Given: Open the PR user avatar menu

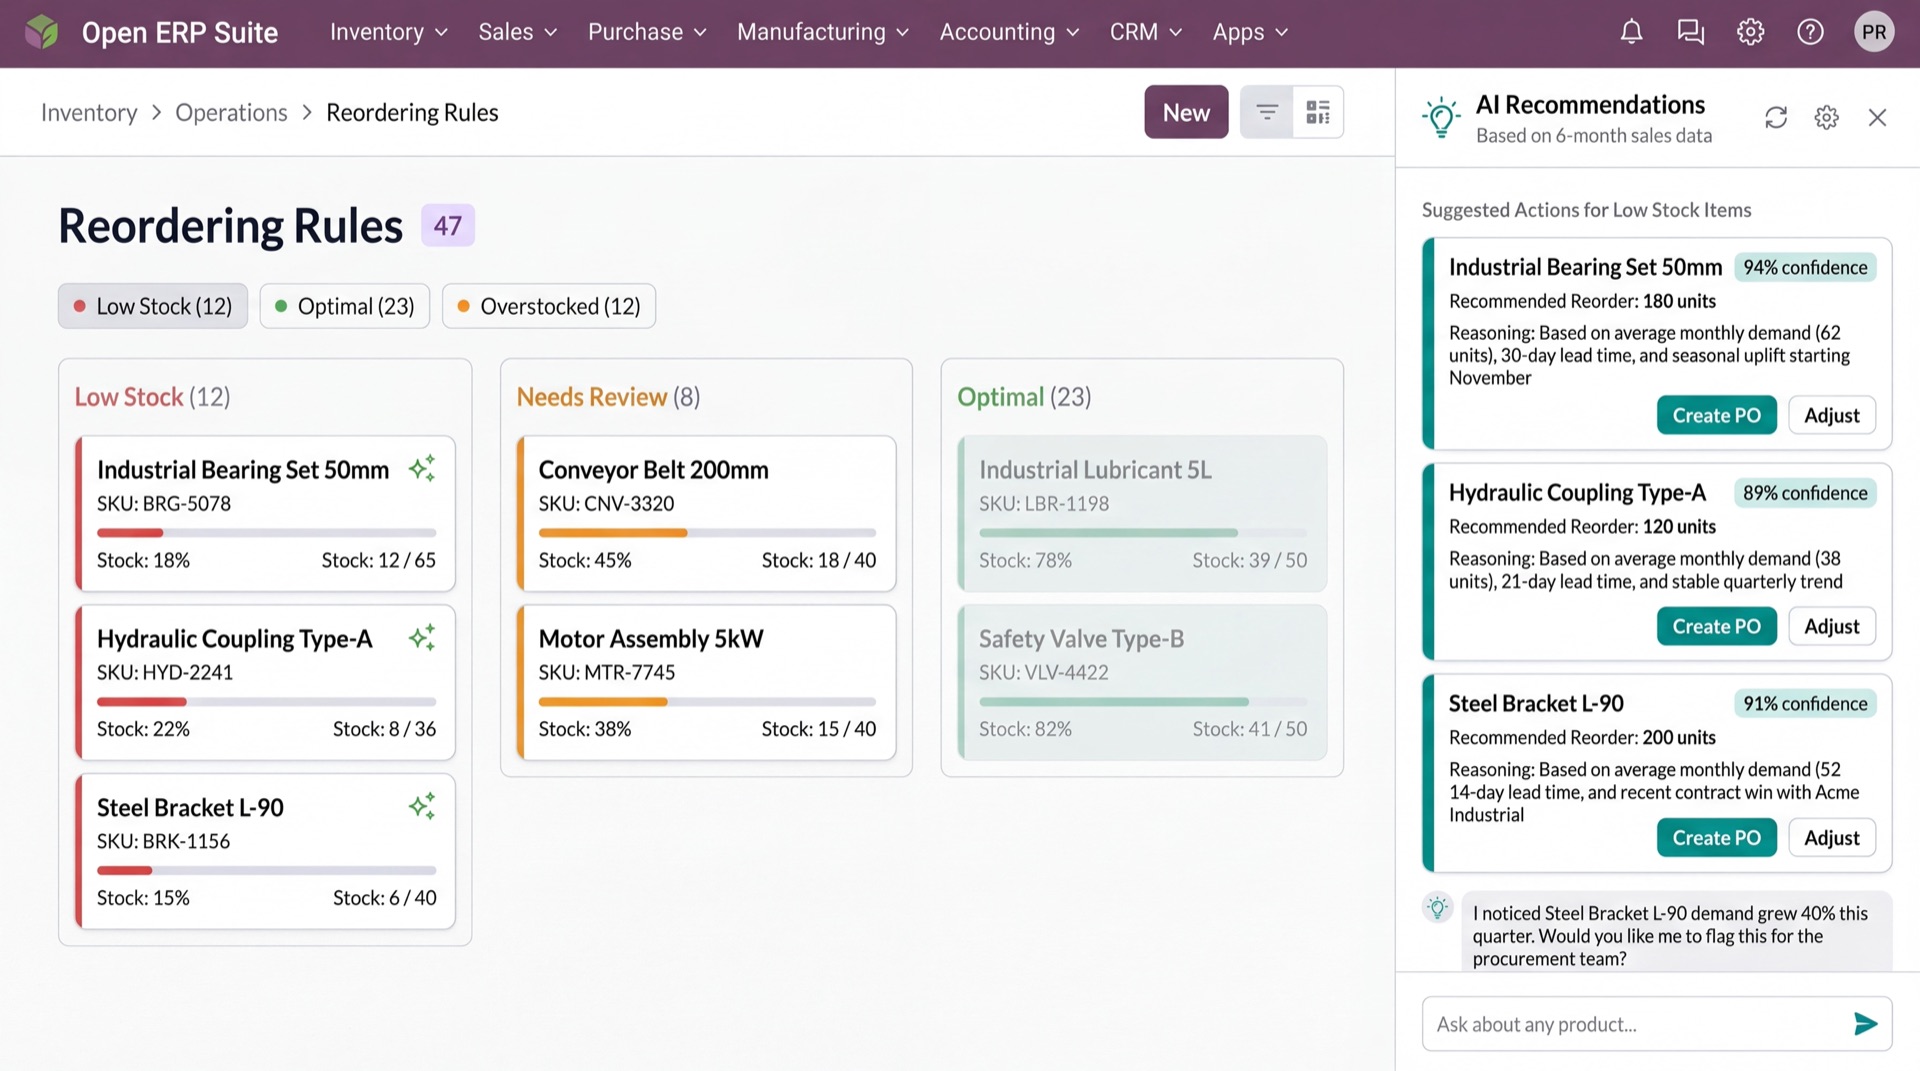Looking at the screenshot, I should [x=1874, y=32].
